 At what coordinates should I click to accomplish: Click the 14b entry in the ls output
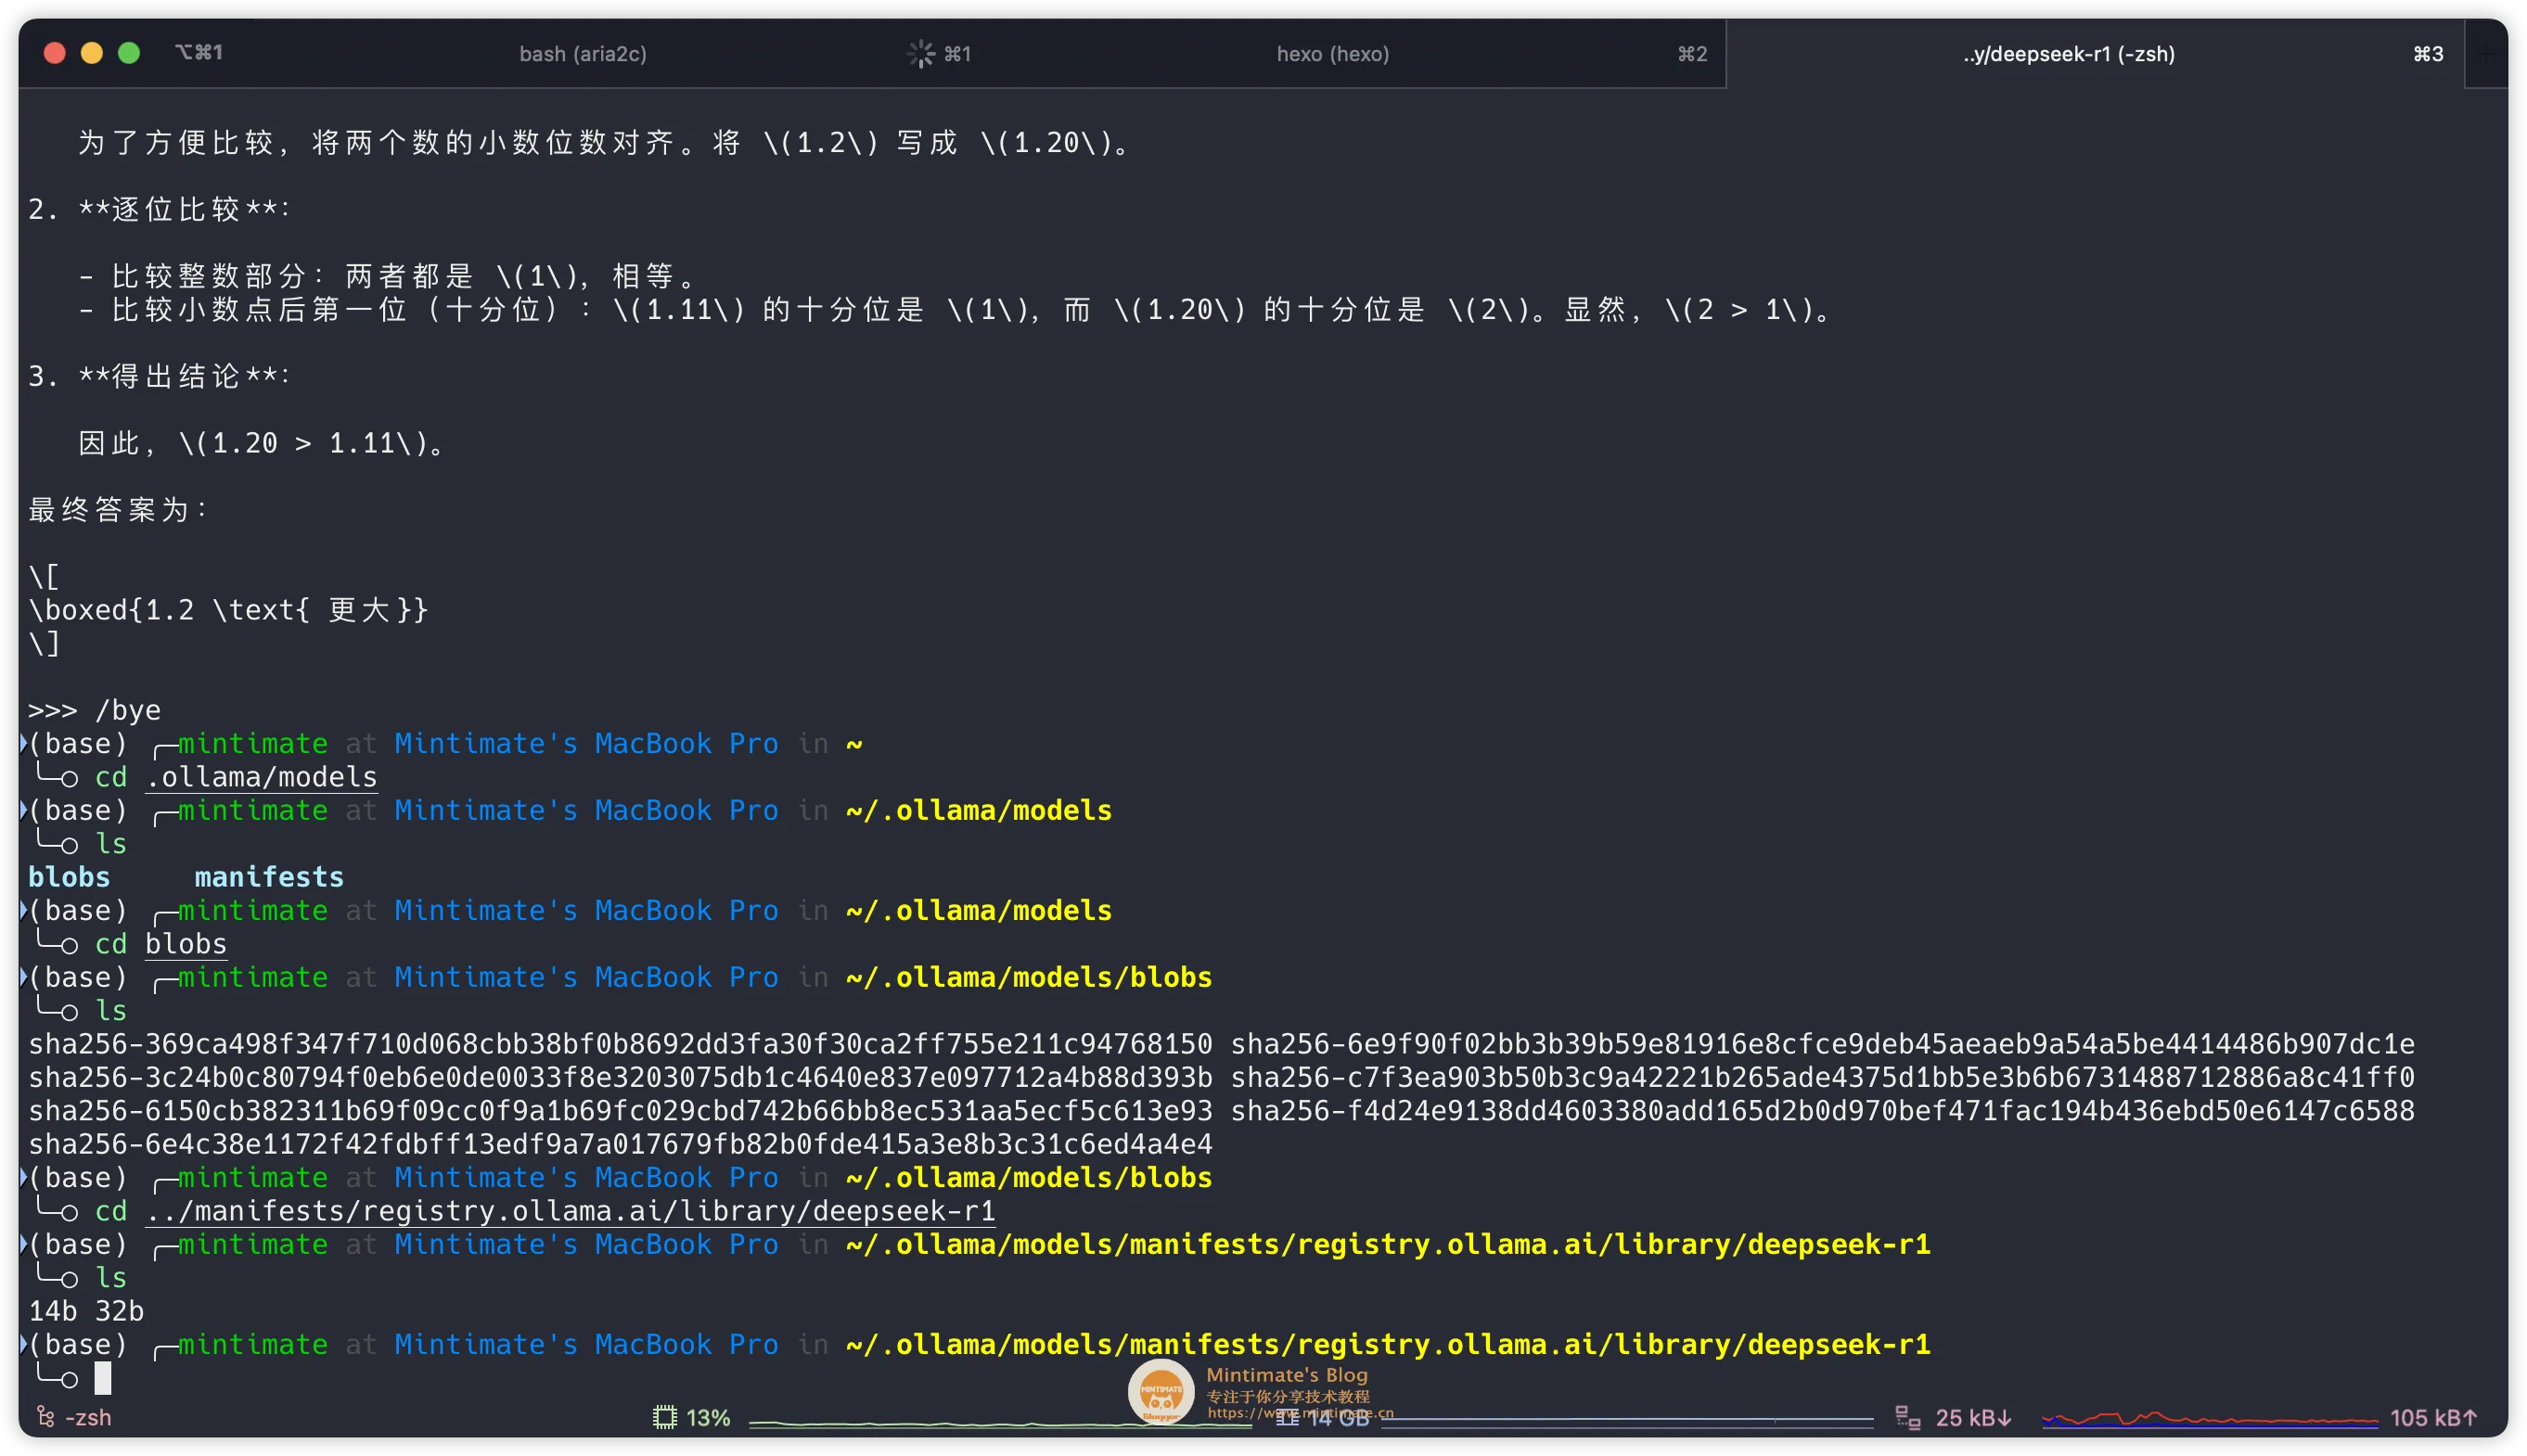point(53,1311)
